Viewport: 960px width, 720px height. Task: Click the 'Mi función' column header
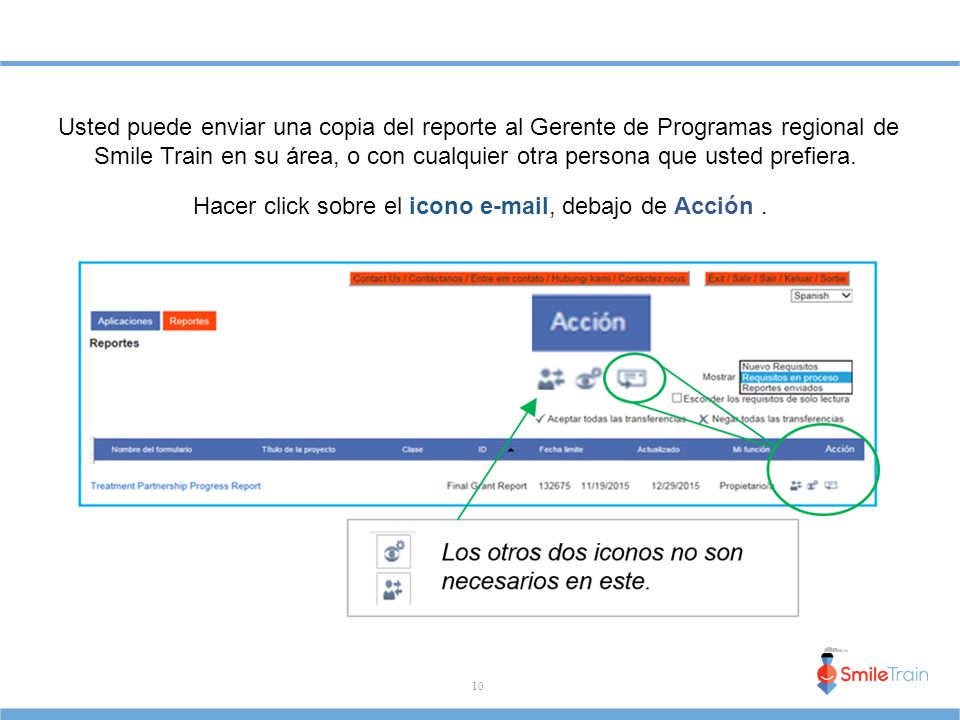click(x=751, y=449)
